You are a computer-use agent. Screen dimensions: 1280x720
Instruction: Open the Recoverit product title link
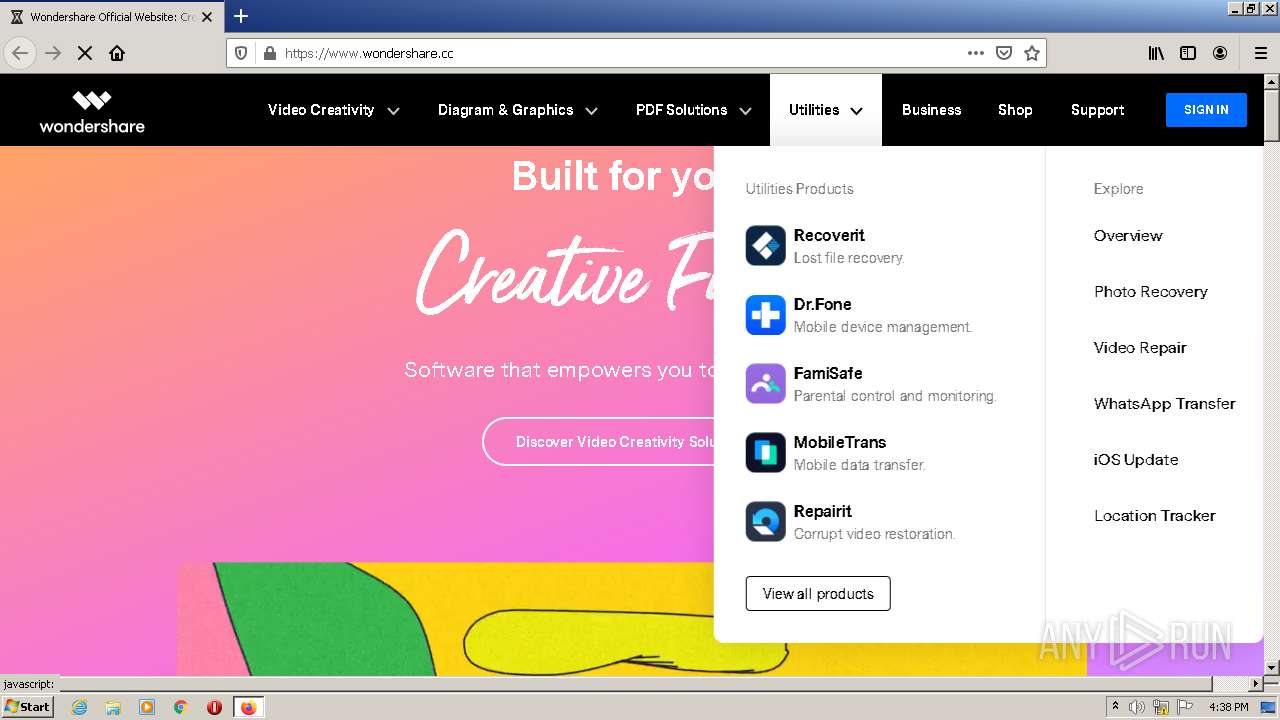click(829, 236)
